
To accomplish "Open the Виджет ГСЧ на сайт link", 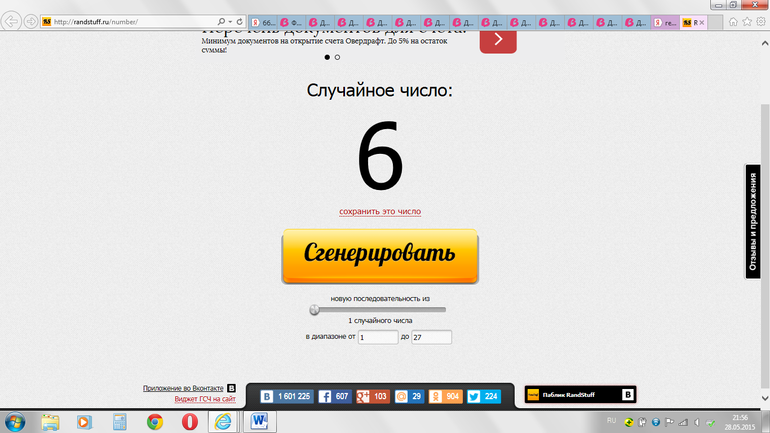I will (205, 399).
